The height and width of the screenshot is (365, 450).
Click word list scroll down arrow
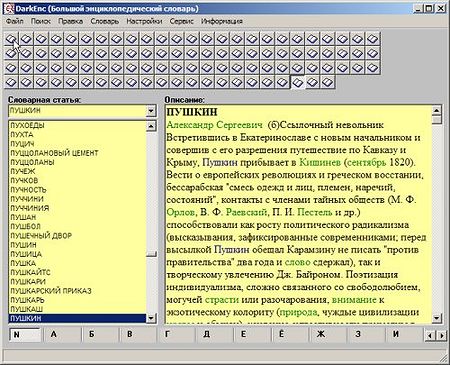pos(151,318)
